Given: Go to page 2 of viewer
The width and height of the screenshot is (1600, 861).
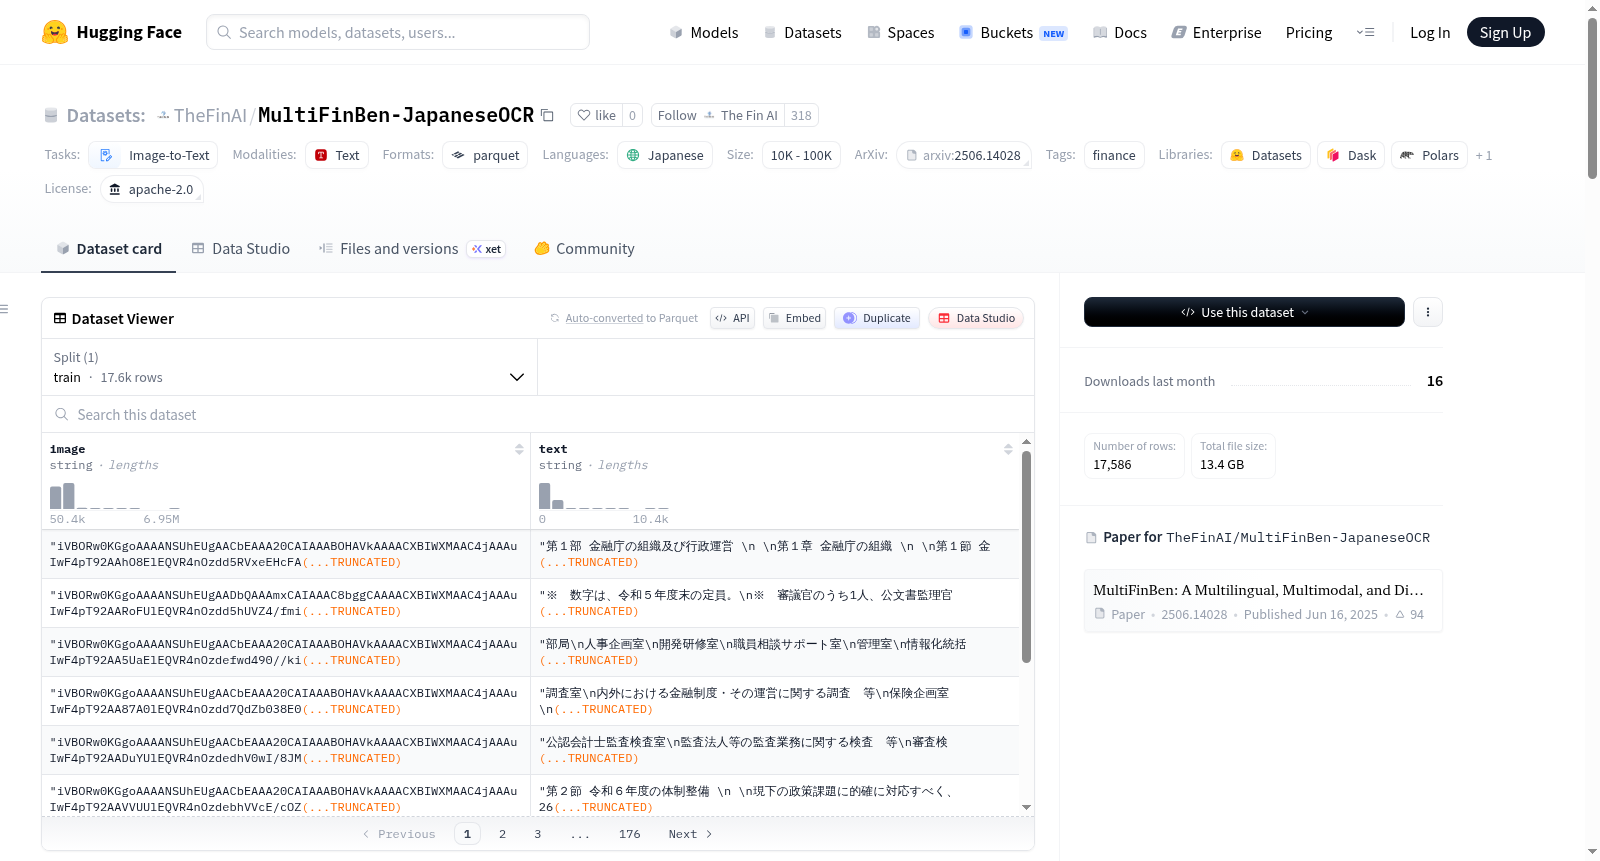Looking at the screenshot, I should (x=502, y=834).
